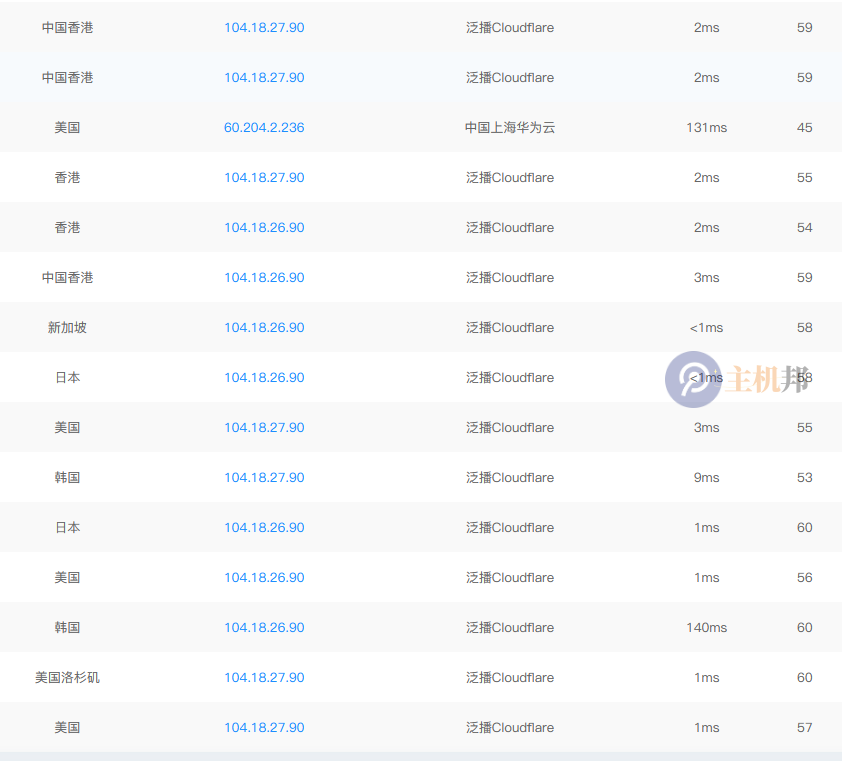The width and height of the screenshot is (842, 761).
Task: Select the value 45 in the 美国 row
Action: 804,128
